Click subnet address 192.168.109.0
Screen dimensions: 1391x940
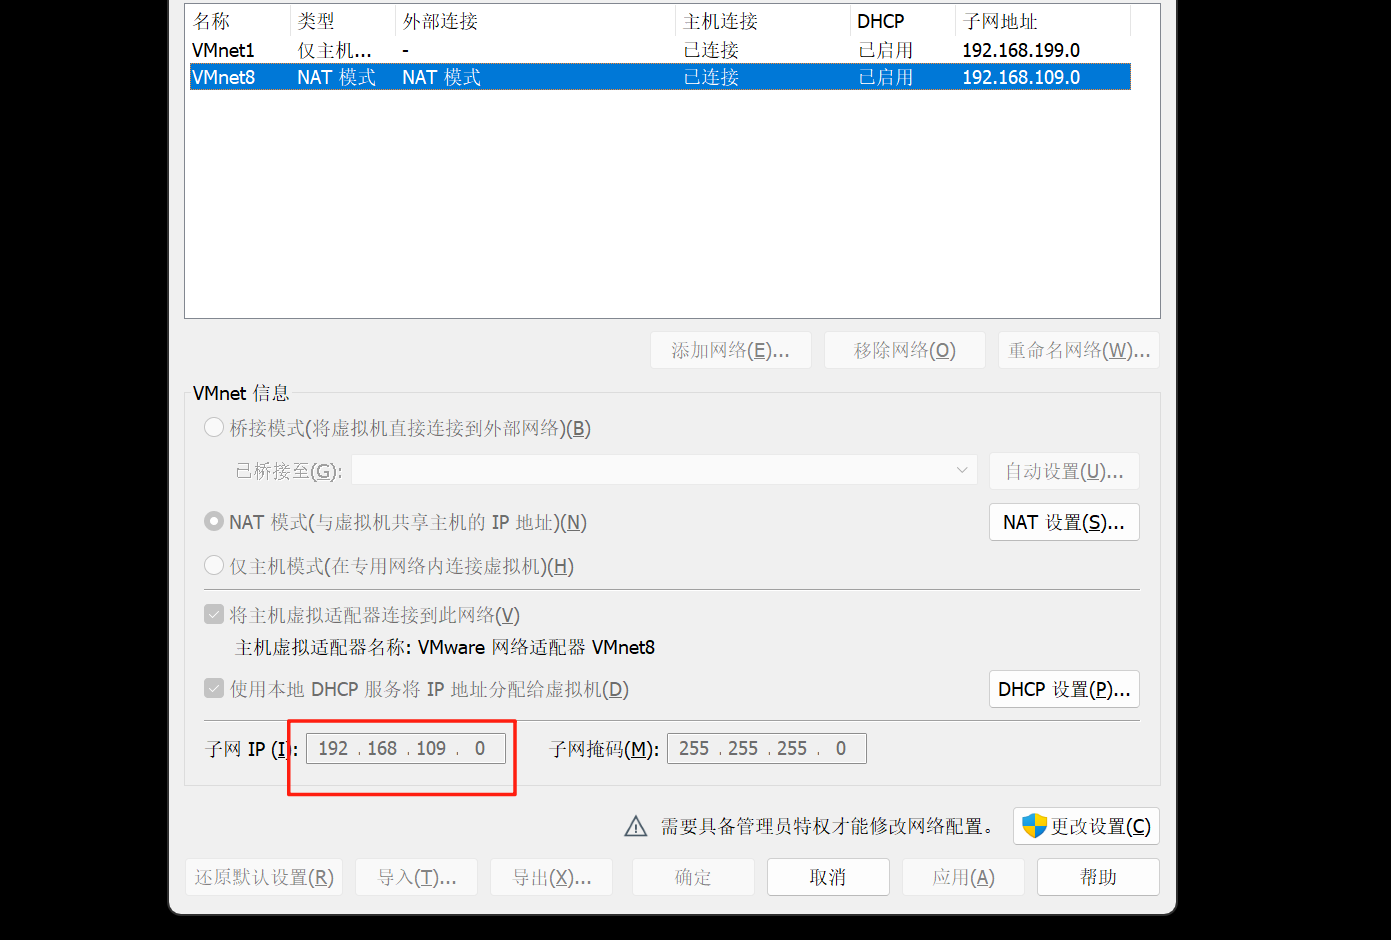(1021, 77)
